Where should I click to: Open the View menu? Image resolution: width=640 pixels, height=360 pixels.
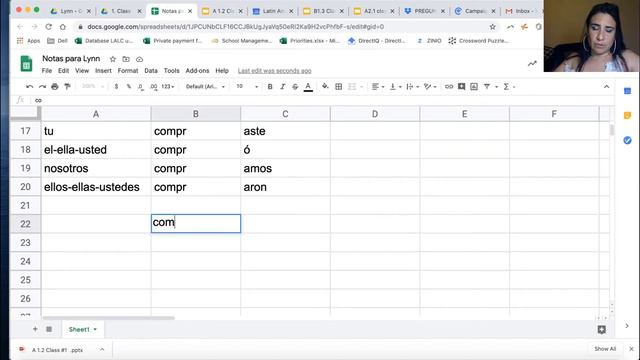(x=82, y=71)
